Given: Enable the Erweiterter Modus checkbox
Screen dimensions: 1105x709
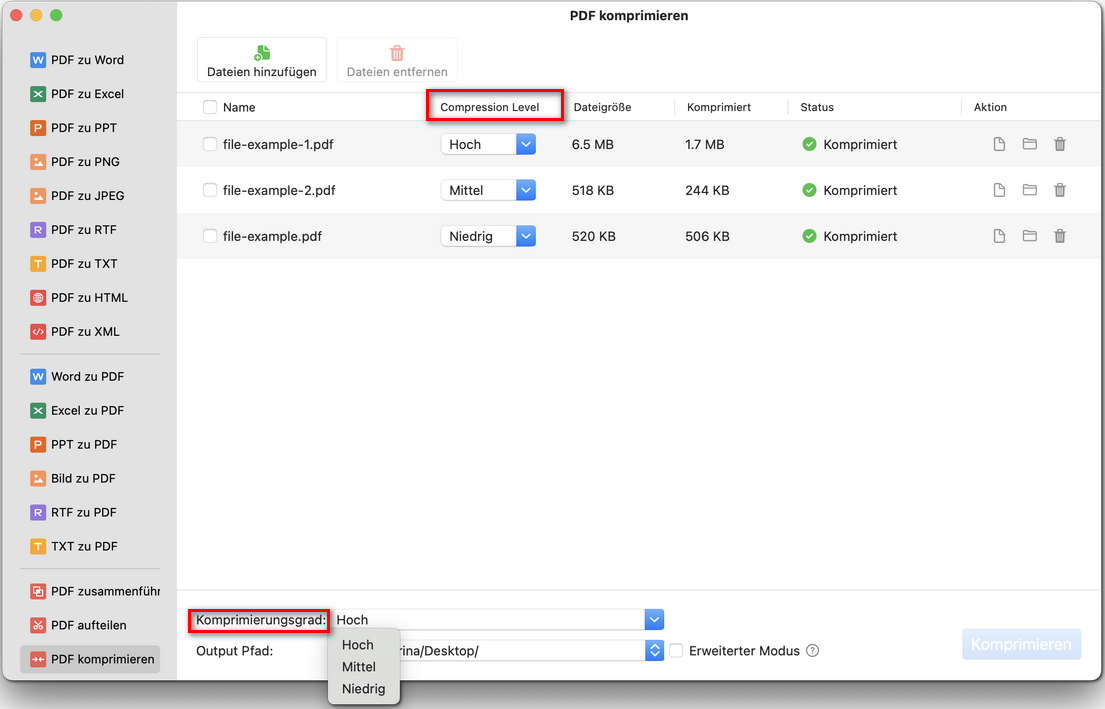Looking at the screenshot, I should [x=677, y=651].
